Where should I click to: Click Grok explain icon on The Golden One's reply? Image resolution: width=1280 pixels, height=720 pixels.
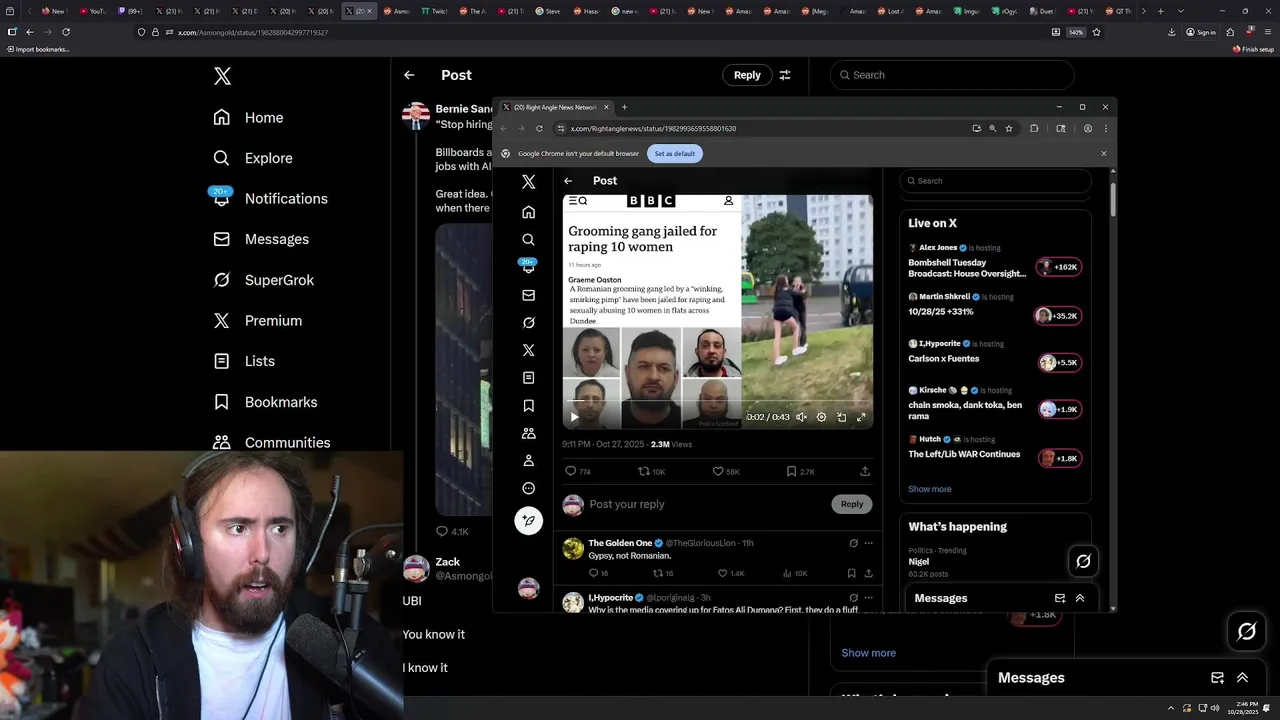853,543
